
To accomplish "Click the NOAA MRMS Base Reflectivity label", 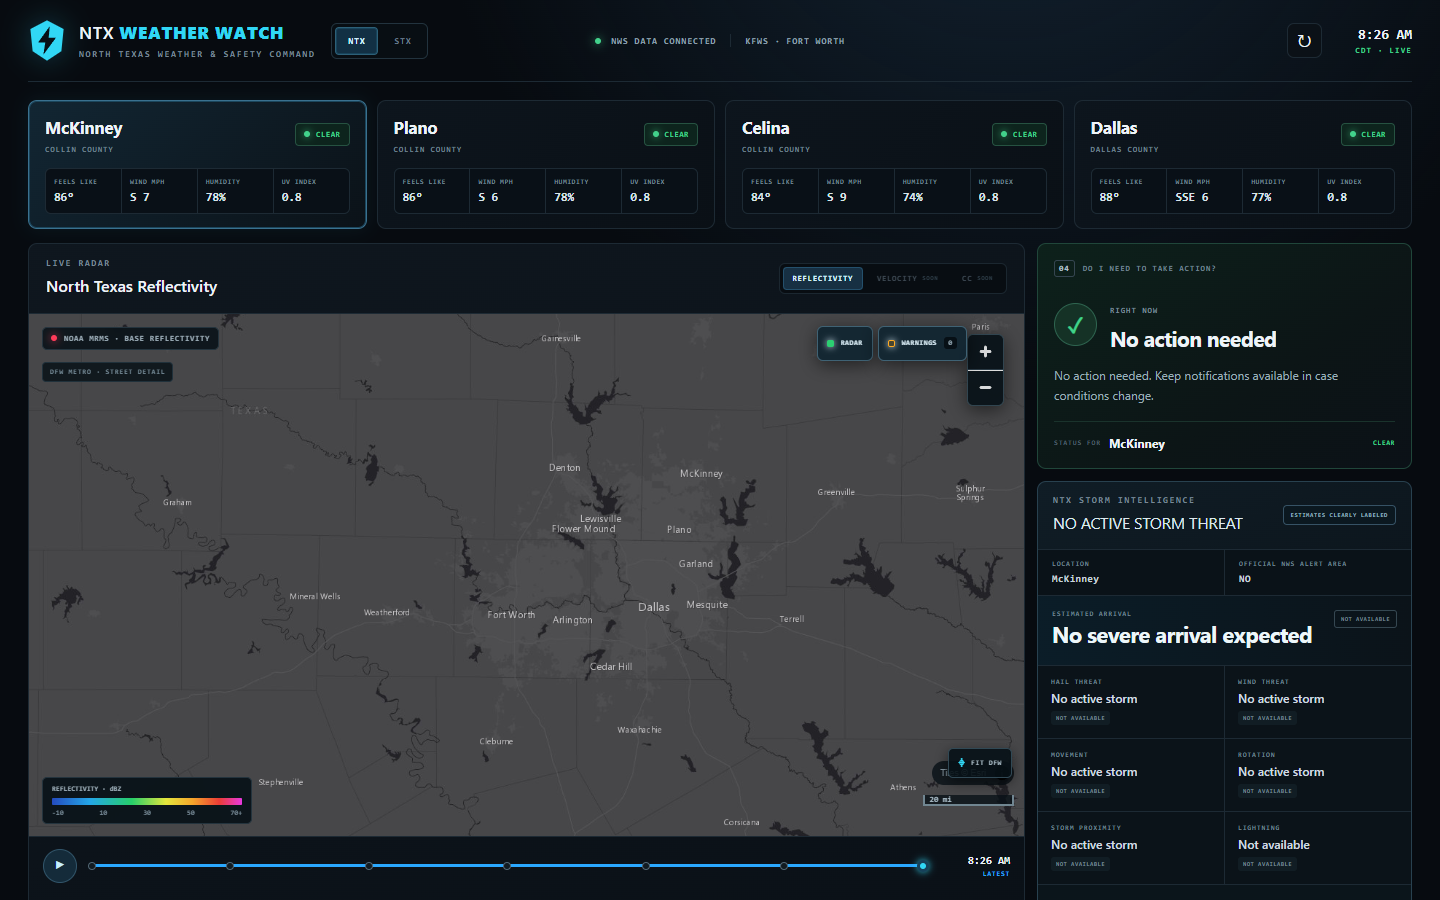I will [x=131, y=338].
